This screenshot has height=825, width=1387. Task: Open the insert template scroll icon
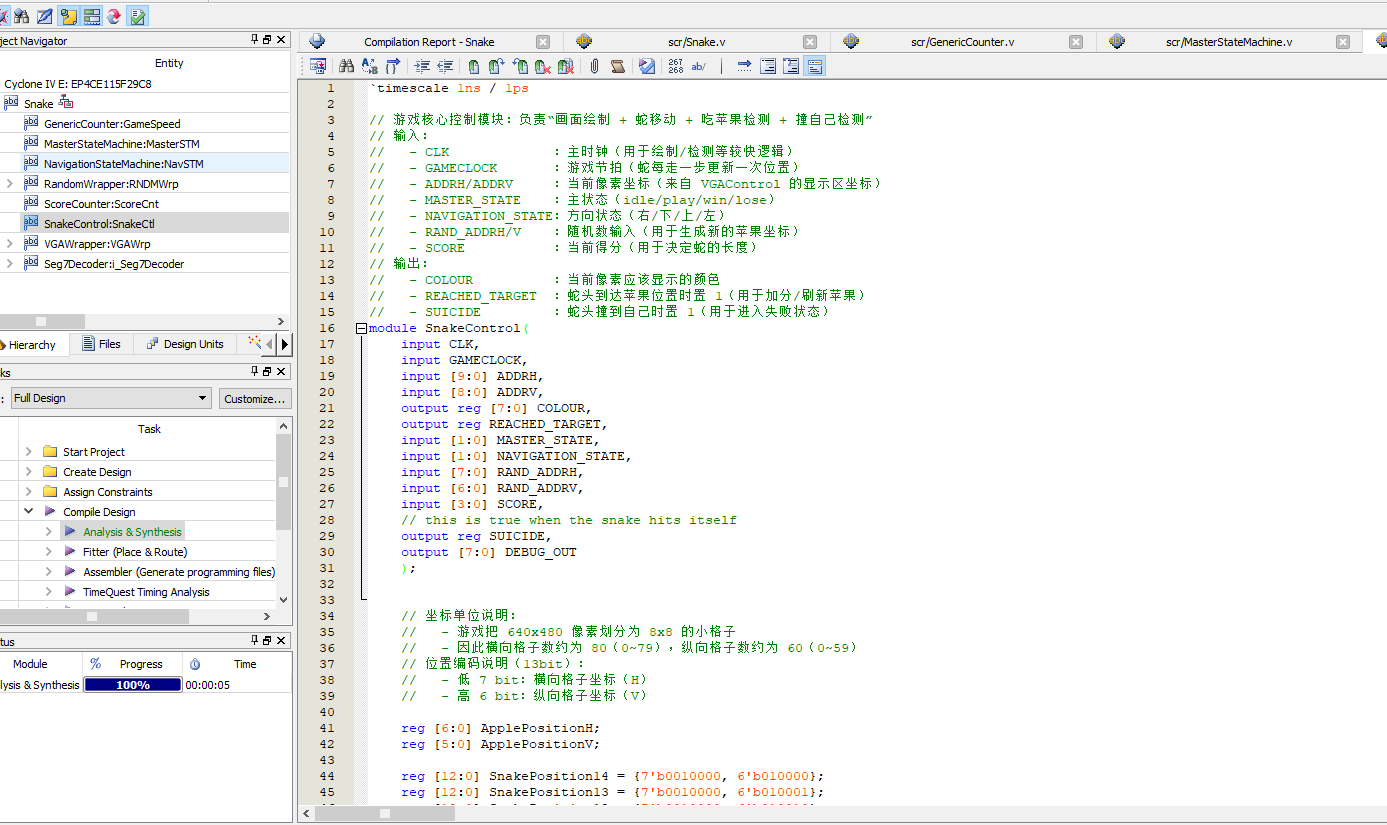[x=618, y=66]
